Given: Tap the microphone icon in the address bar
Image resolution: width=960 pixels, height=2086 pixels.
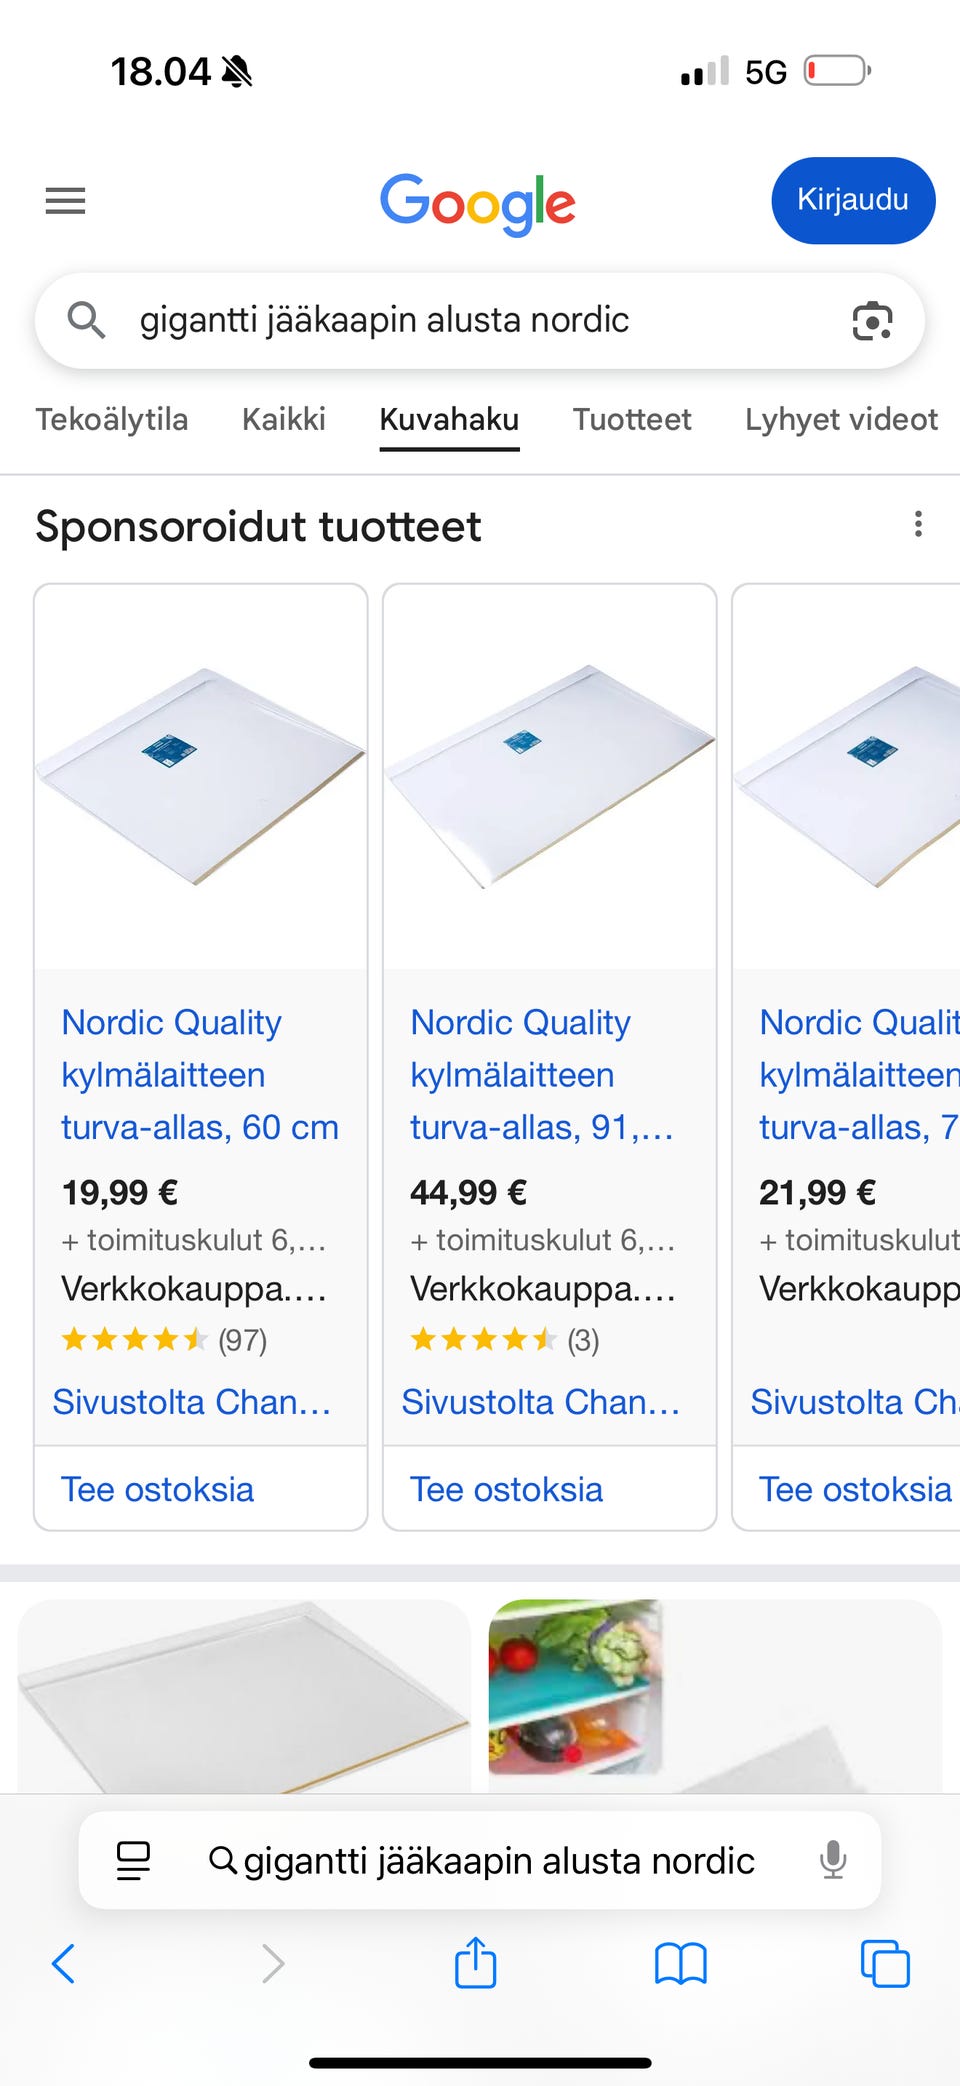Looking at the screenshot, I should (x=832, y=1861).
